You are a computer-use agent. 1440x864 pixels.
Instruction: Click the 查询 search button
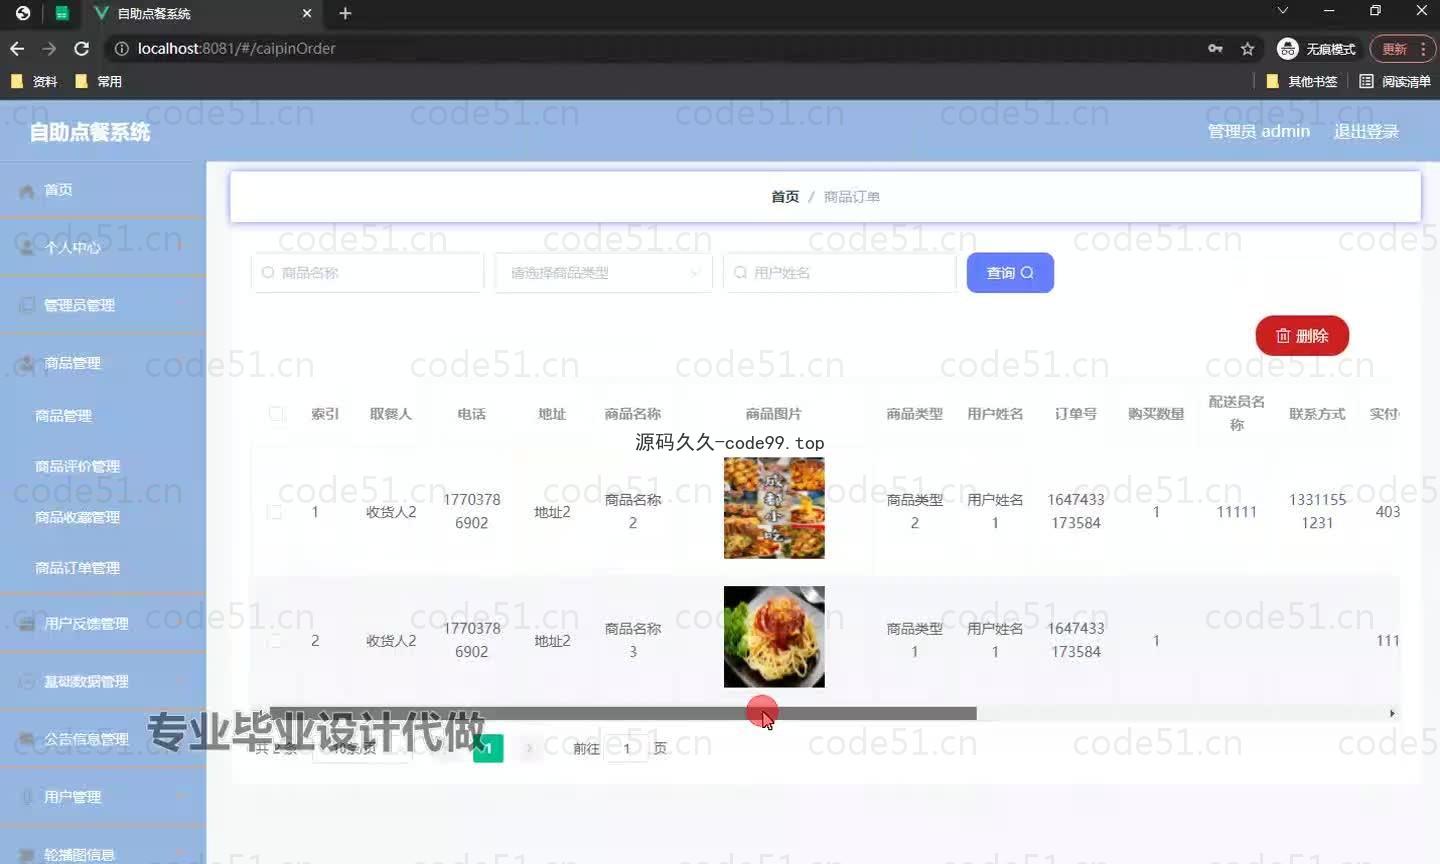tap(1010, 272)
